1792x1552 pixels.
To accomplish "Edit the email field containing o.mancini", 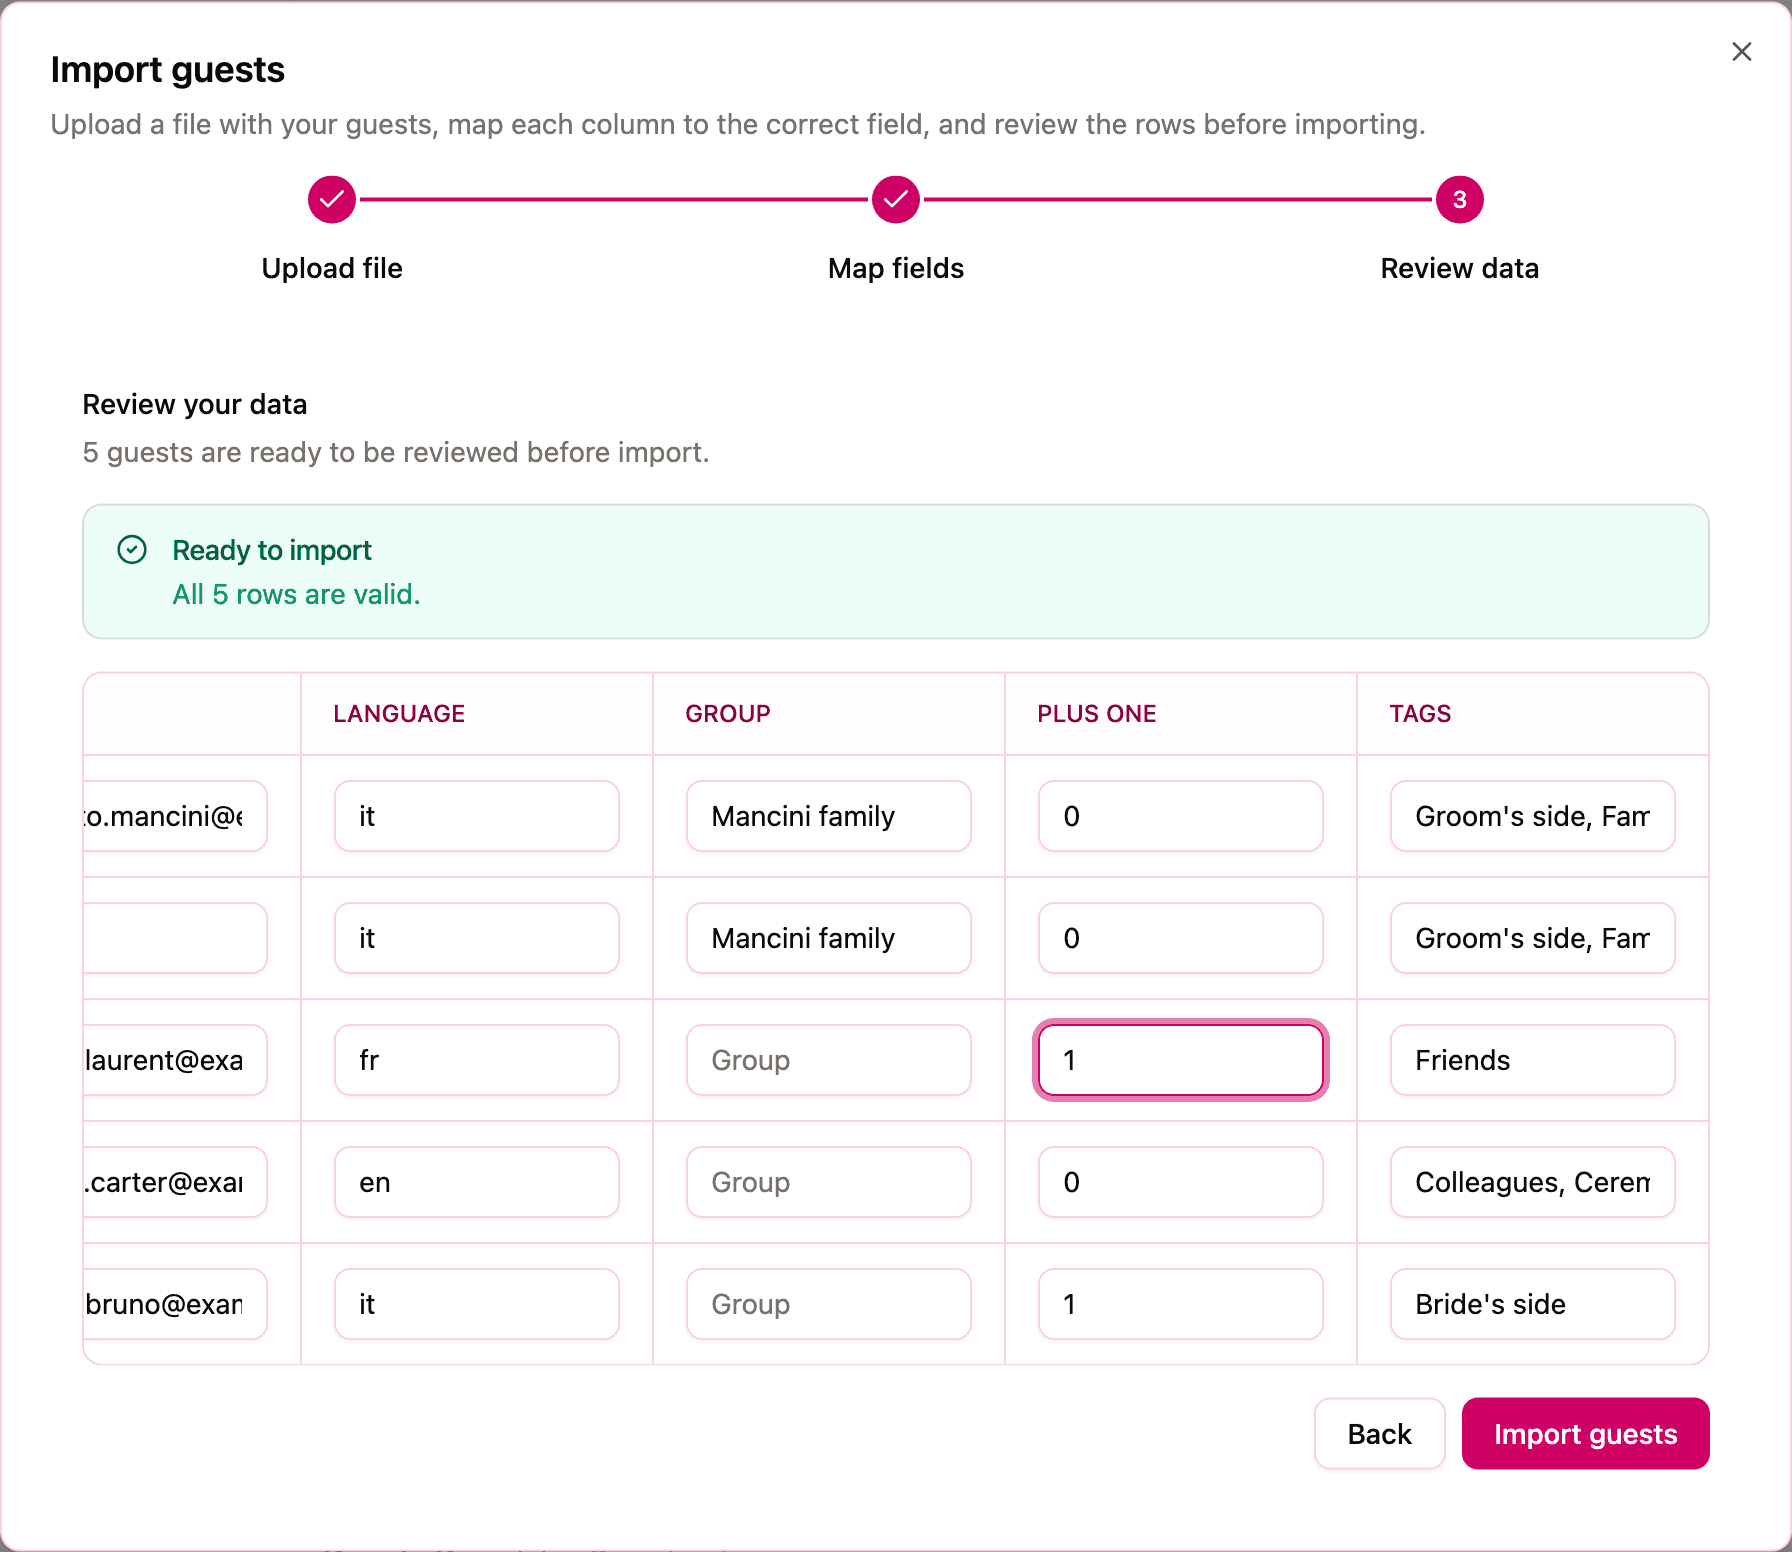I will click(175, 816).
